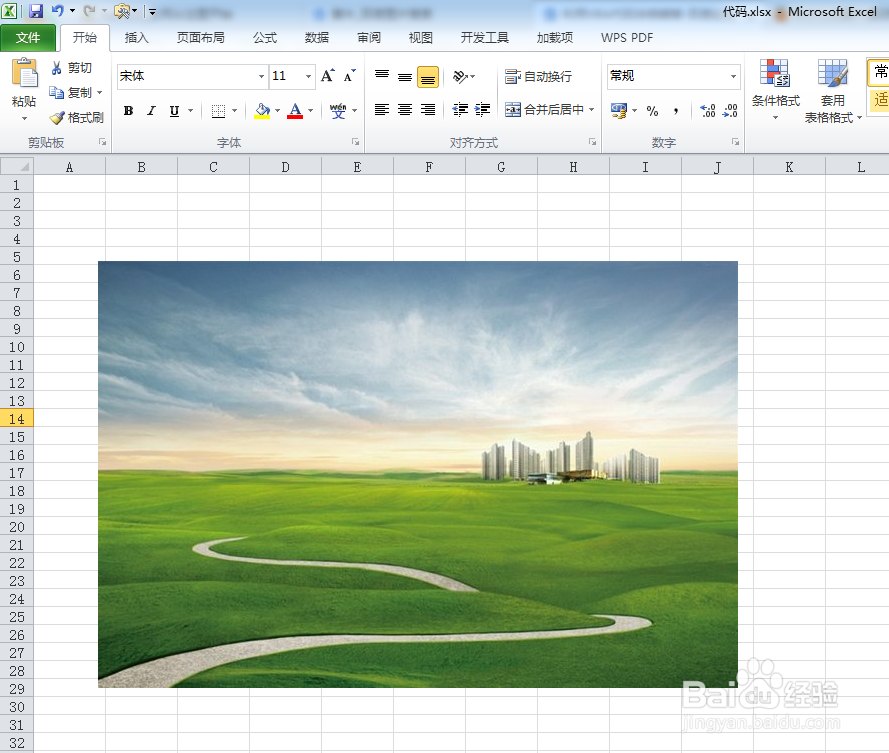Image resolution: width=889 pixels, height=753 pixels.
Task: Decrease the cell indent
Action: 460,109
